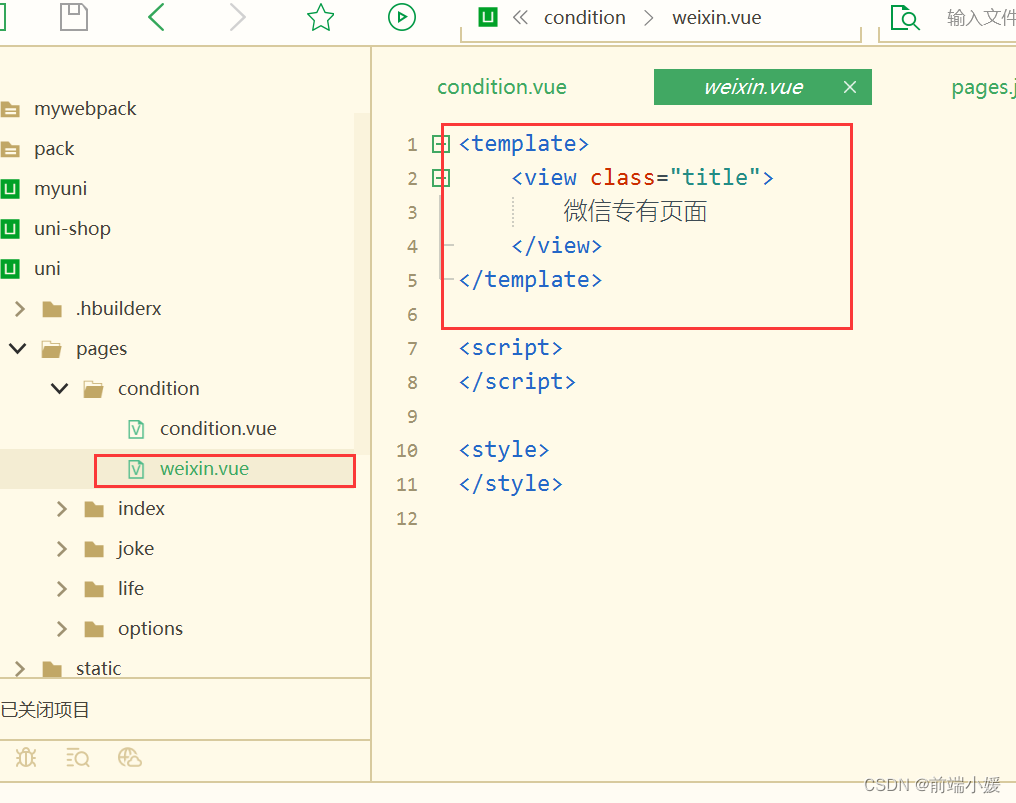Click the globe preview icon at bottom
This screenshot has width=1016, height=803.
coord(130,757)
